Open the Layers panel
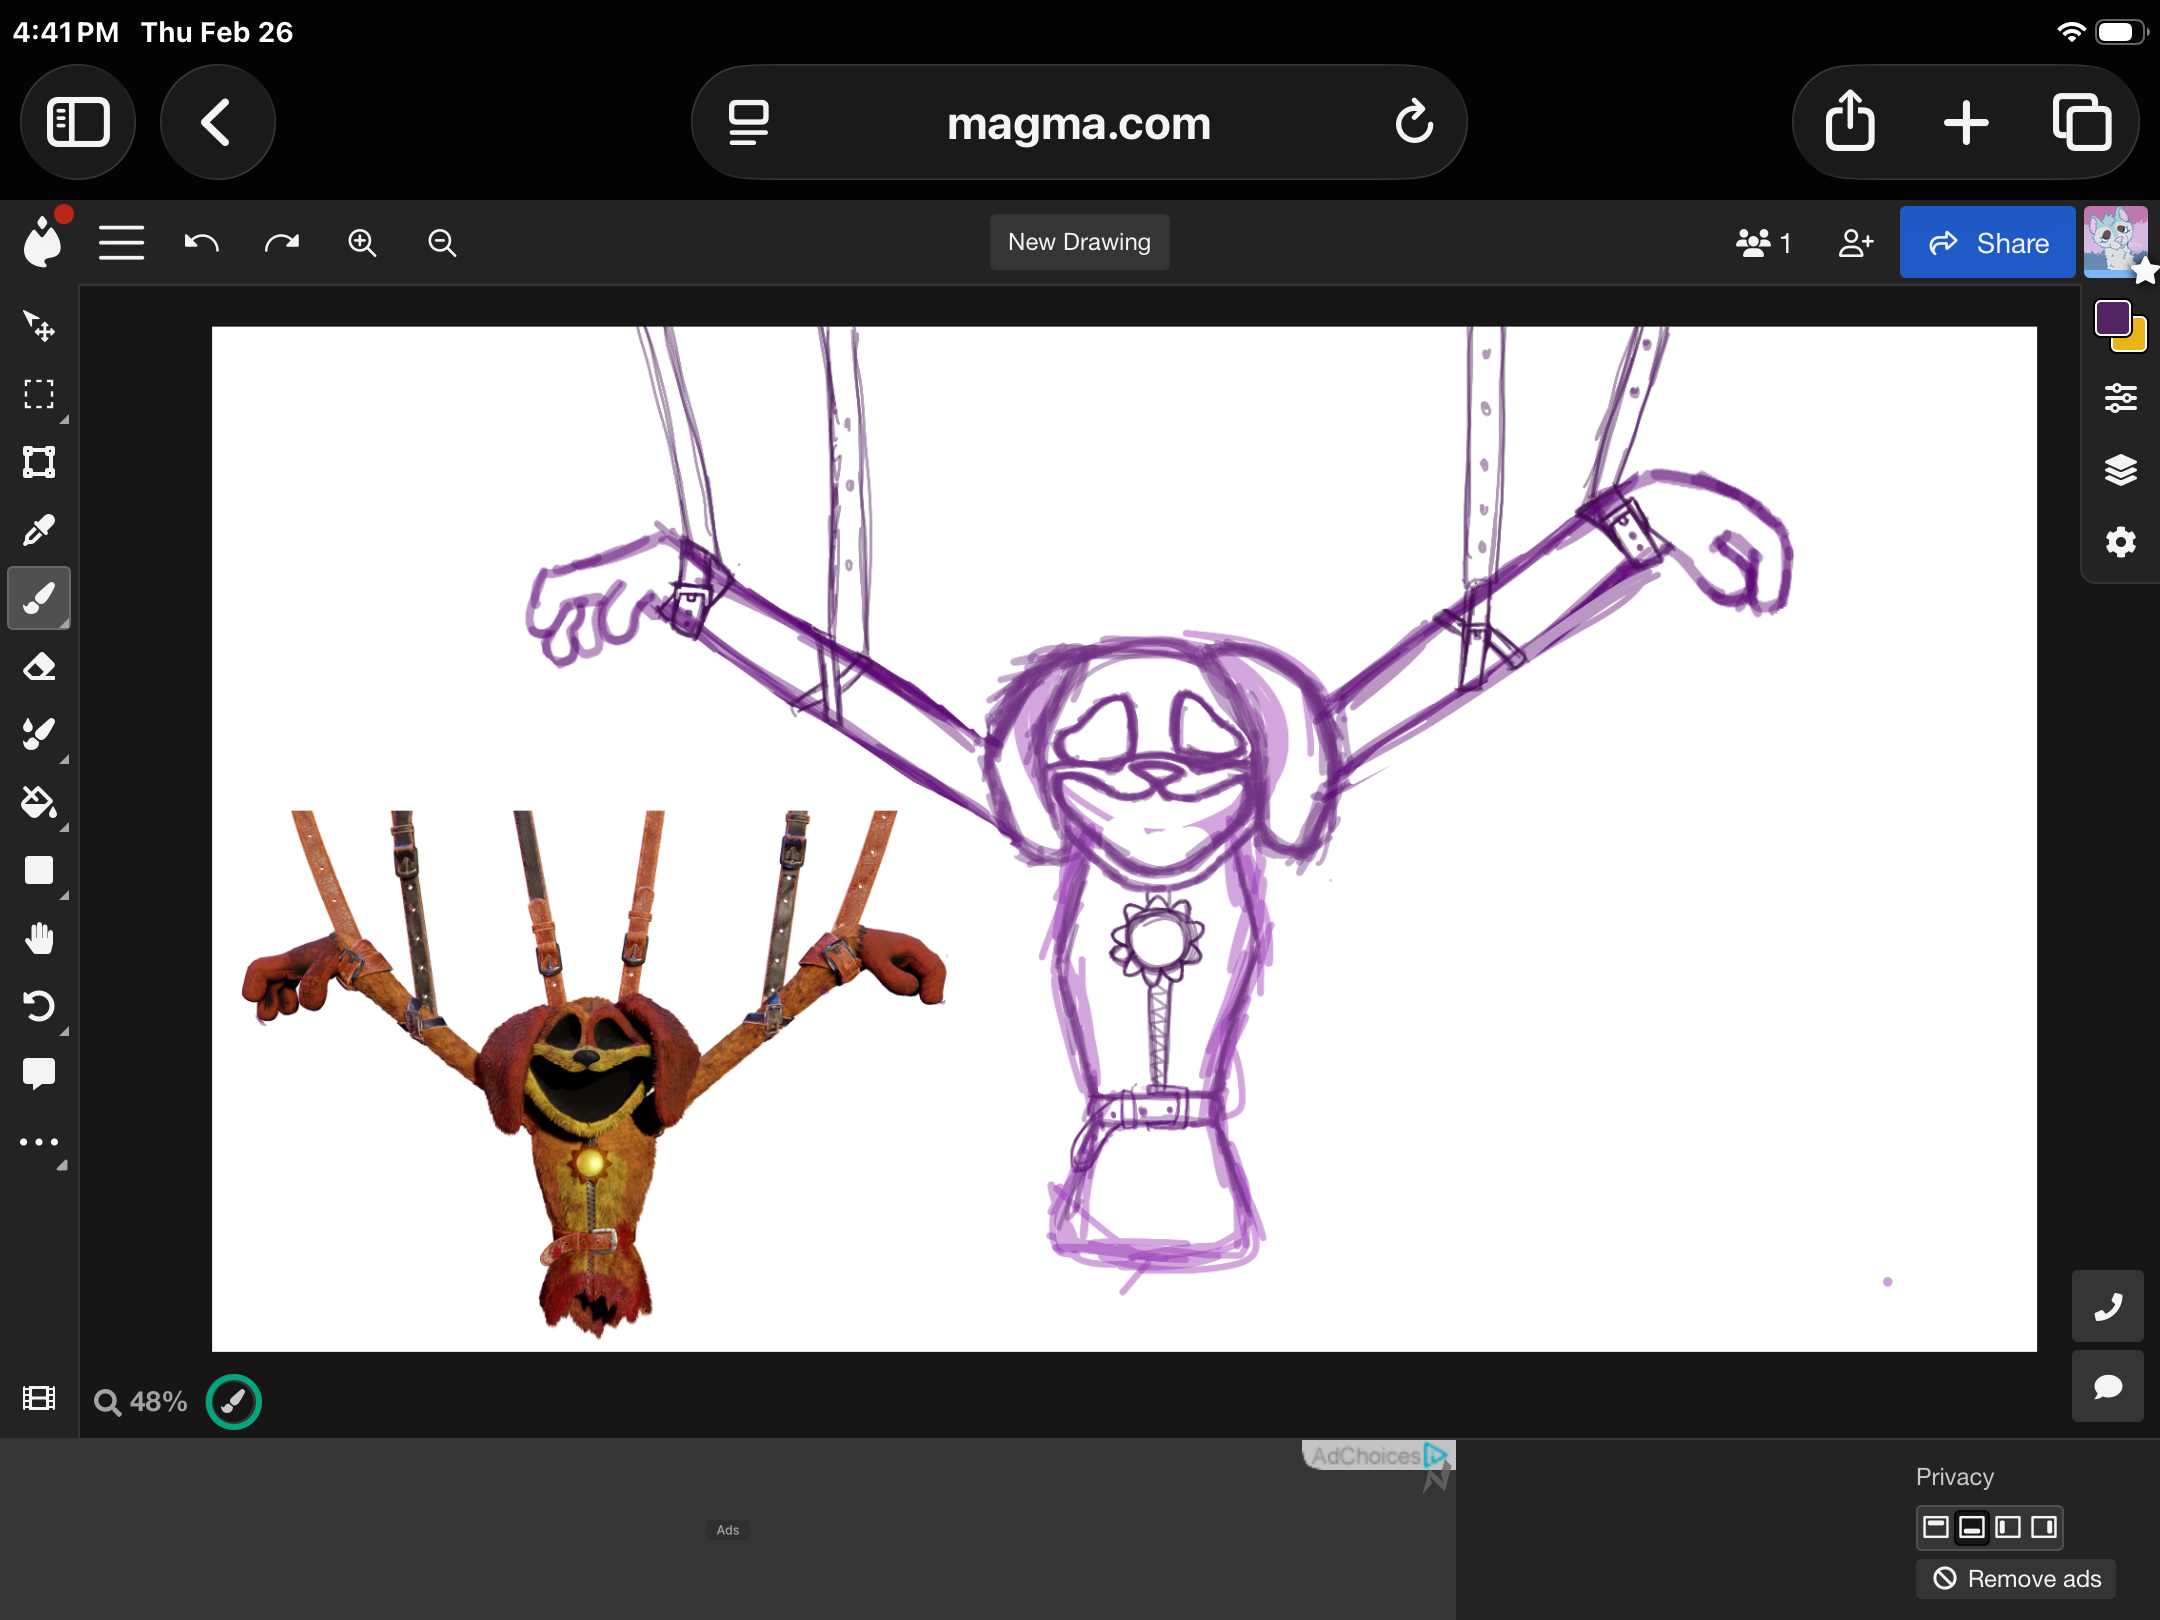 click(x=2122, y=469)
